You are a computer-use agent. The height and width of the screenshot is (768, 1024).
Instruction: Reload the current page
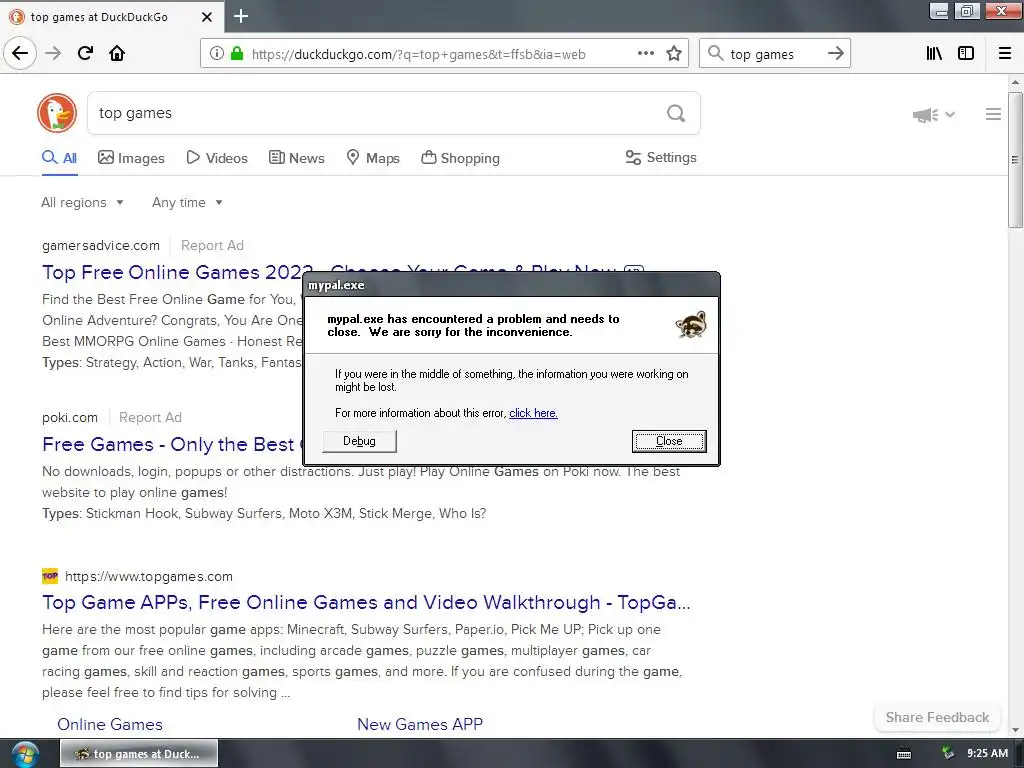tap(85, 53)
